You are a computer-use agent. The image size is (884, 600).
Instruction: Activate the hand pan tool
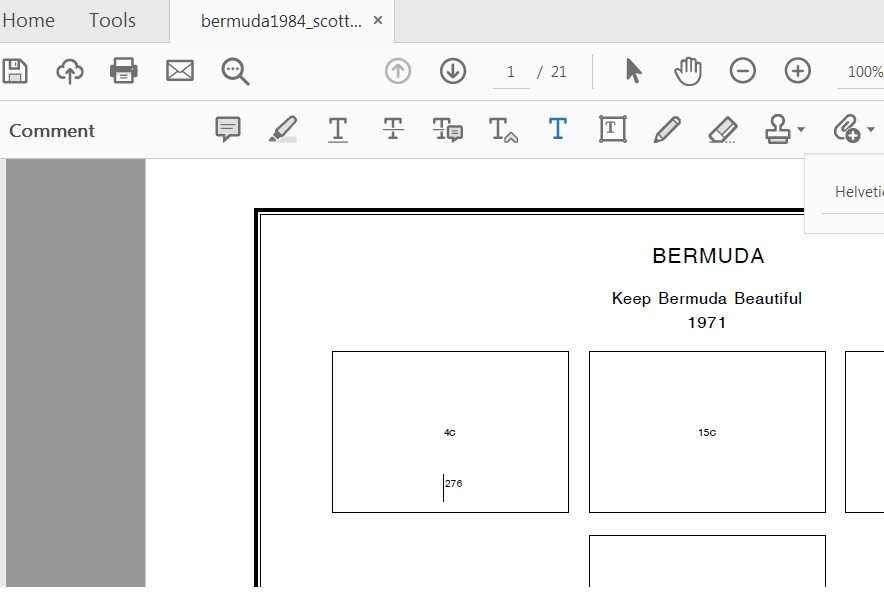pos(688,71)
